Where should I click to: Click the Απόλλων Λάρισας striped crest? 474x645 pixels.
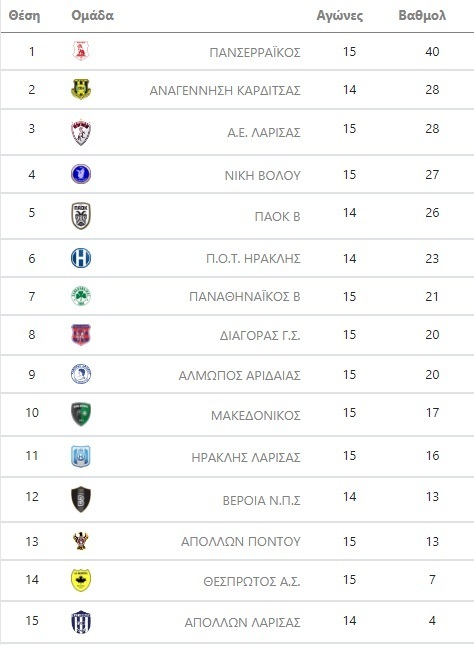click(x=81, y=622)
